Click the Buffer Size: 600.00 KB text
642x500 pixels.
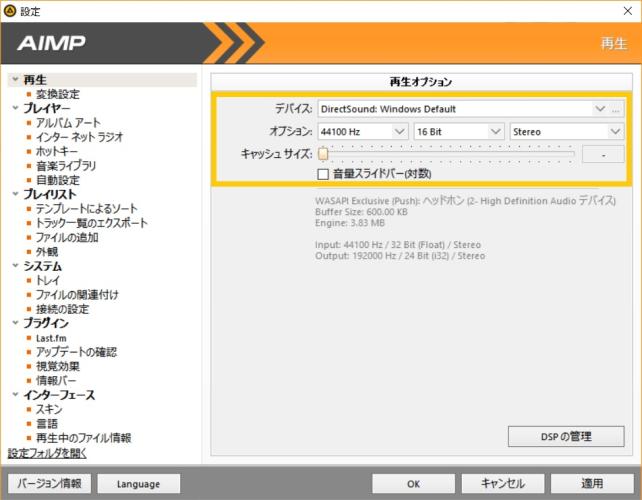click(x=361, y=212)
